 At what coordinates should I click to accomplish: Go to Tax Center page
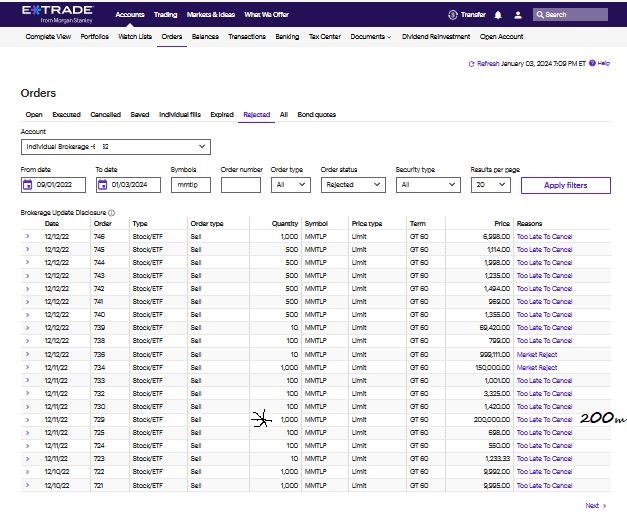coord(325,37)
